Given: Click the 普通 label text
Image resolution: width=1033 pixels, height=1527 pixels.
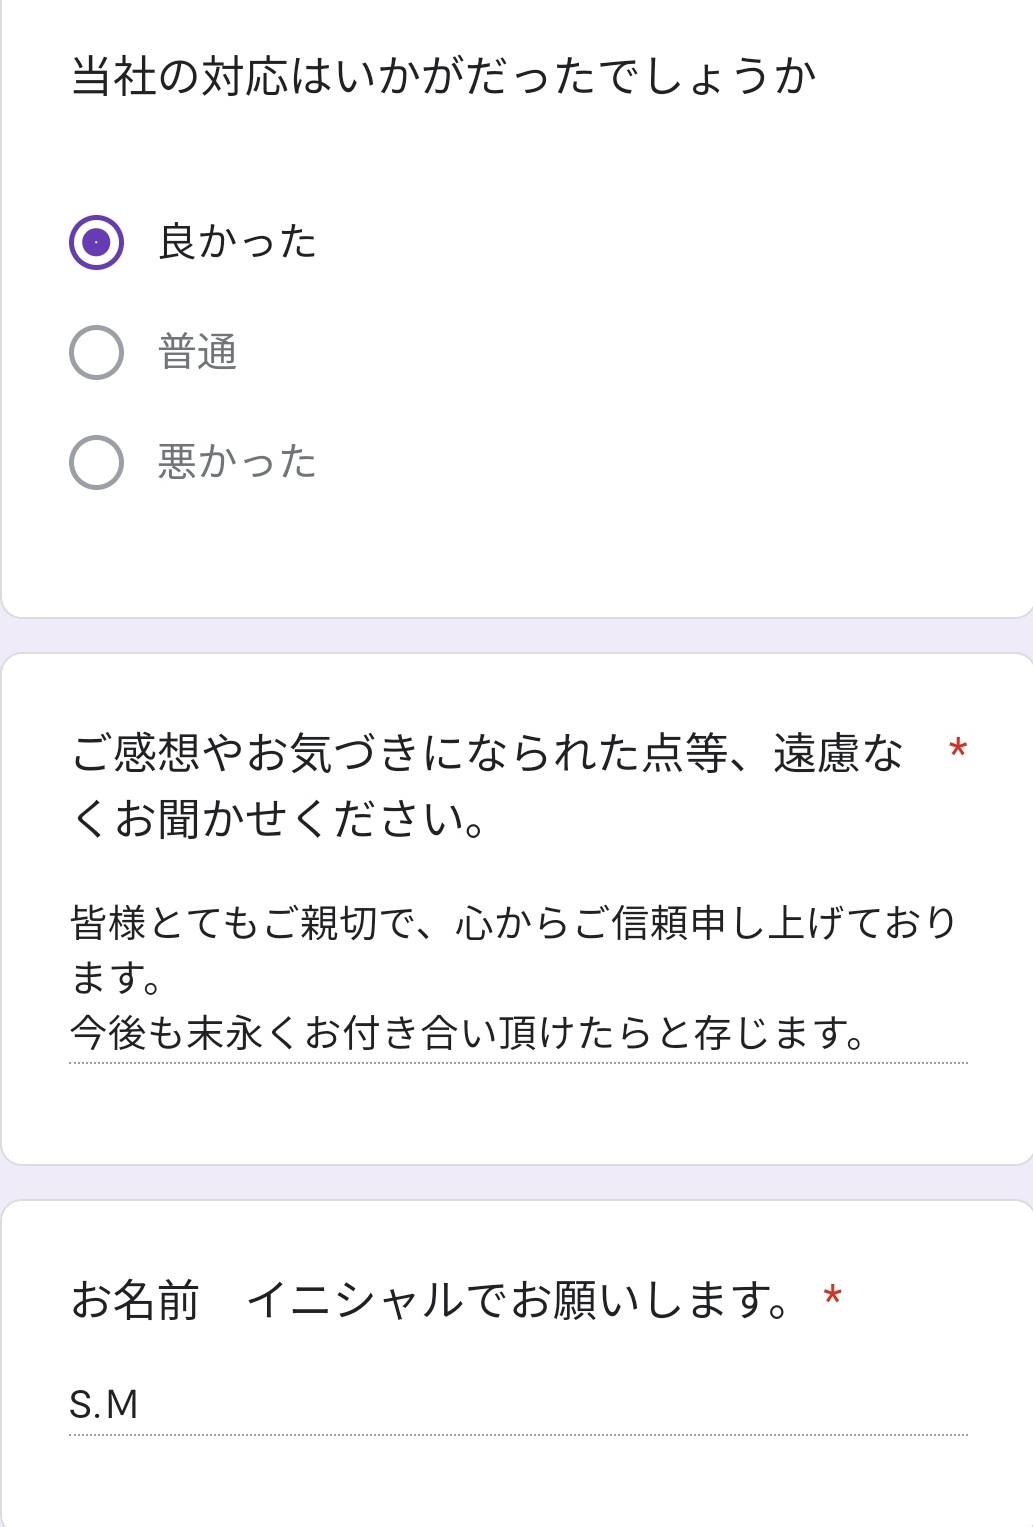Looking at the screenshot, I should tap(197, 352).
